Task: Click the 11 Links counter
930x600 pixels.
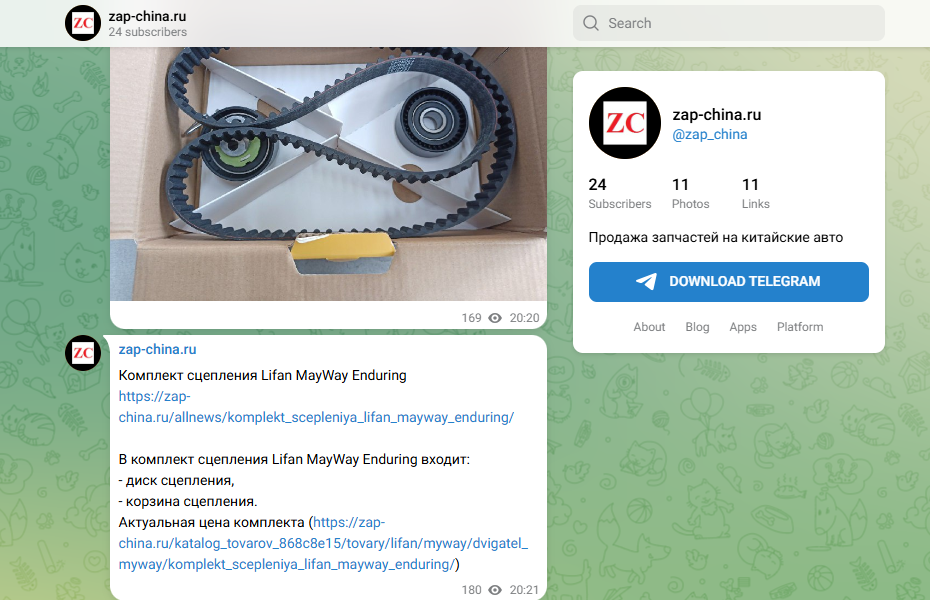Action: pyautogui.click(x=756, y=193)
